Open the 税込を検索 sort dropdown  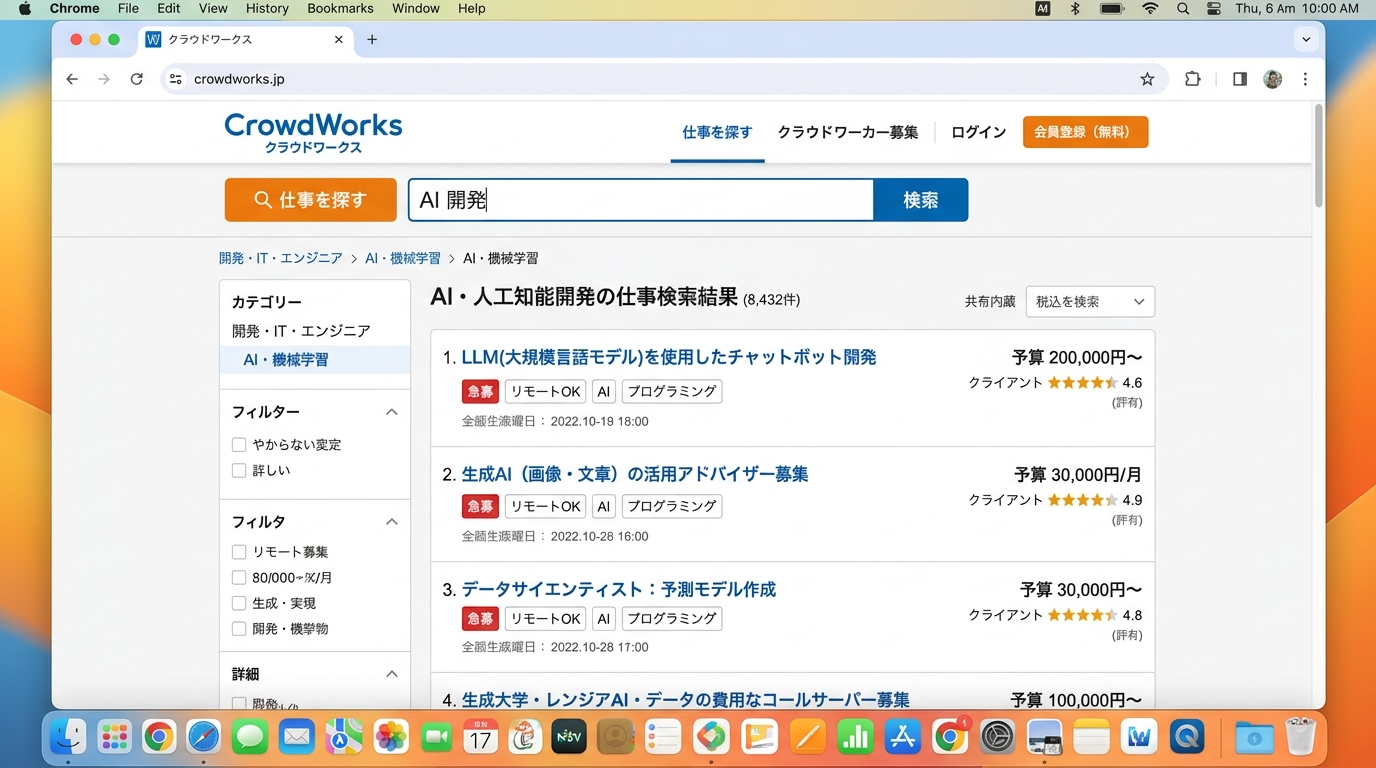[x=1089, y=301]
